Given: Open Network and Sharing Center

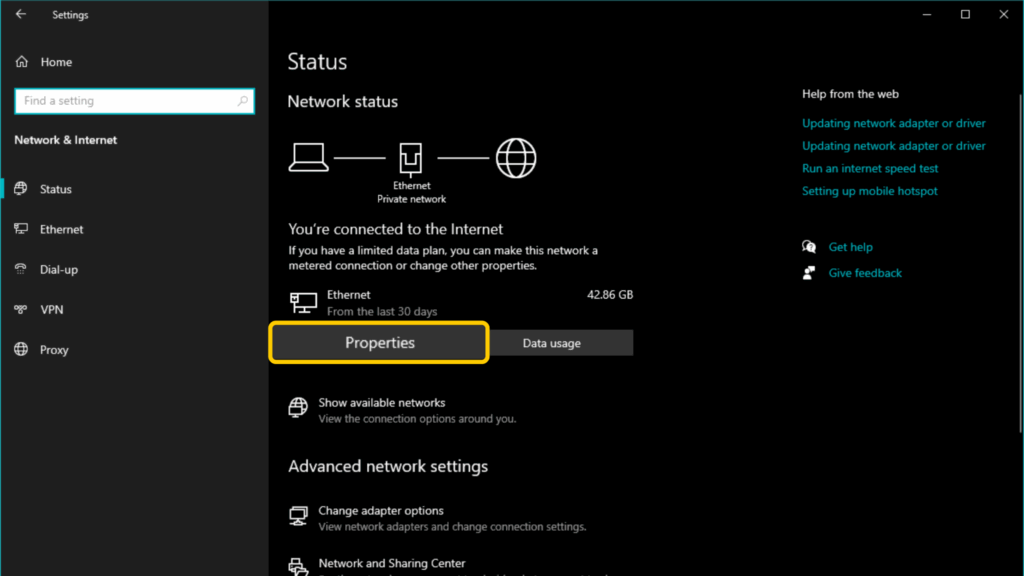Looking at the screenshot, I should tap(392, 563).
